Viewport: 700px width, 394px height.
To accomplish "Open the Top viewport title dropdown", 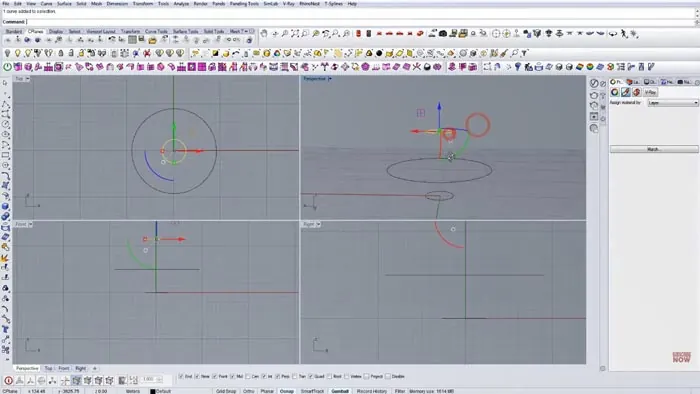I will click(28, 79).
